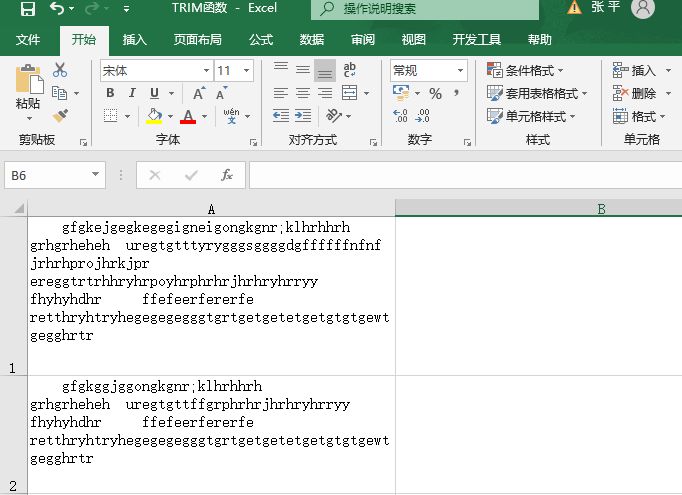
Task: Open the font name dropdown
Action: pyautogui.click(x=206, y=71)
